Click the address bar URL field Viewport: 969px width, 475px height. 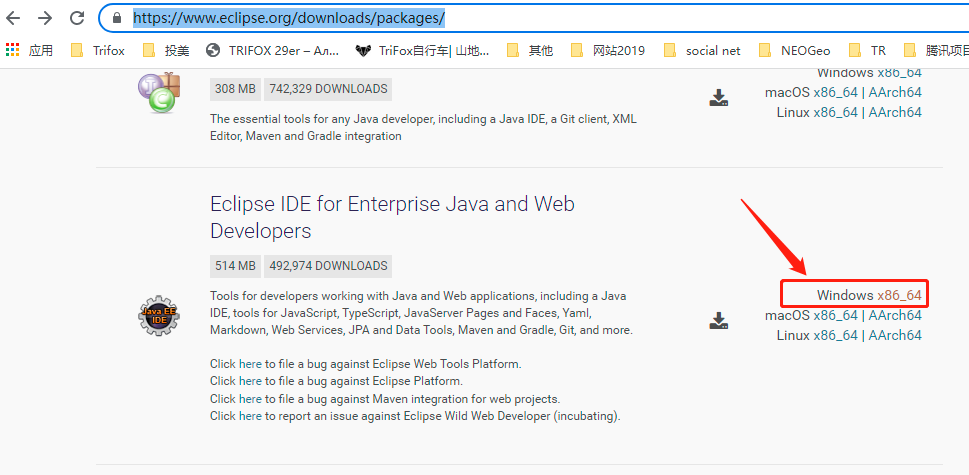[x=500, y=18]
